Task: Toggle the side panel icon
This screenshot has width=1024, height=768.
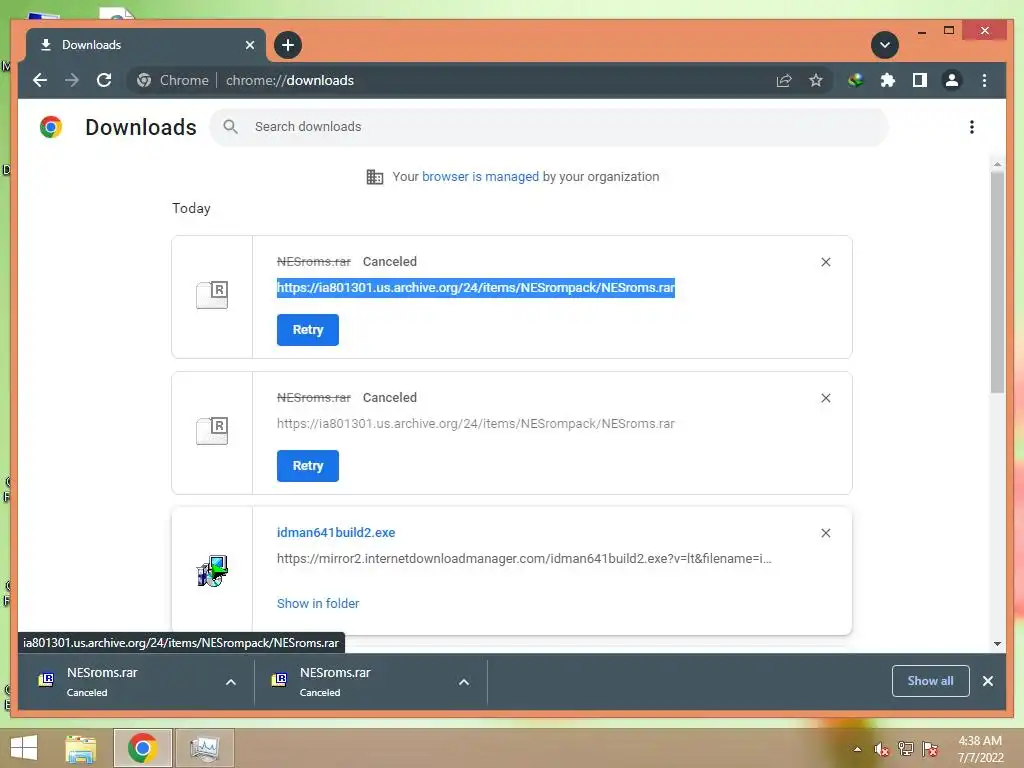Action: point(920,80)
